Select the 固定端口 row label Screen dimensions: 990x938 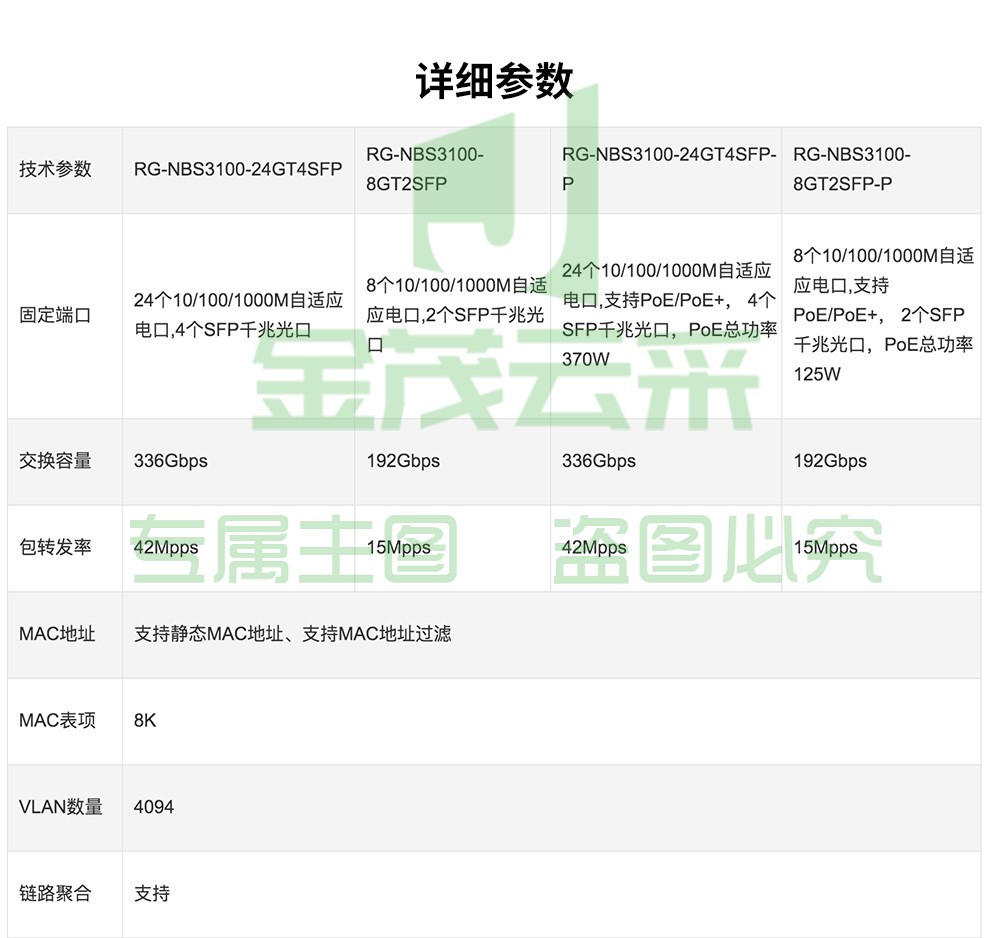56,315
